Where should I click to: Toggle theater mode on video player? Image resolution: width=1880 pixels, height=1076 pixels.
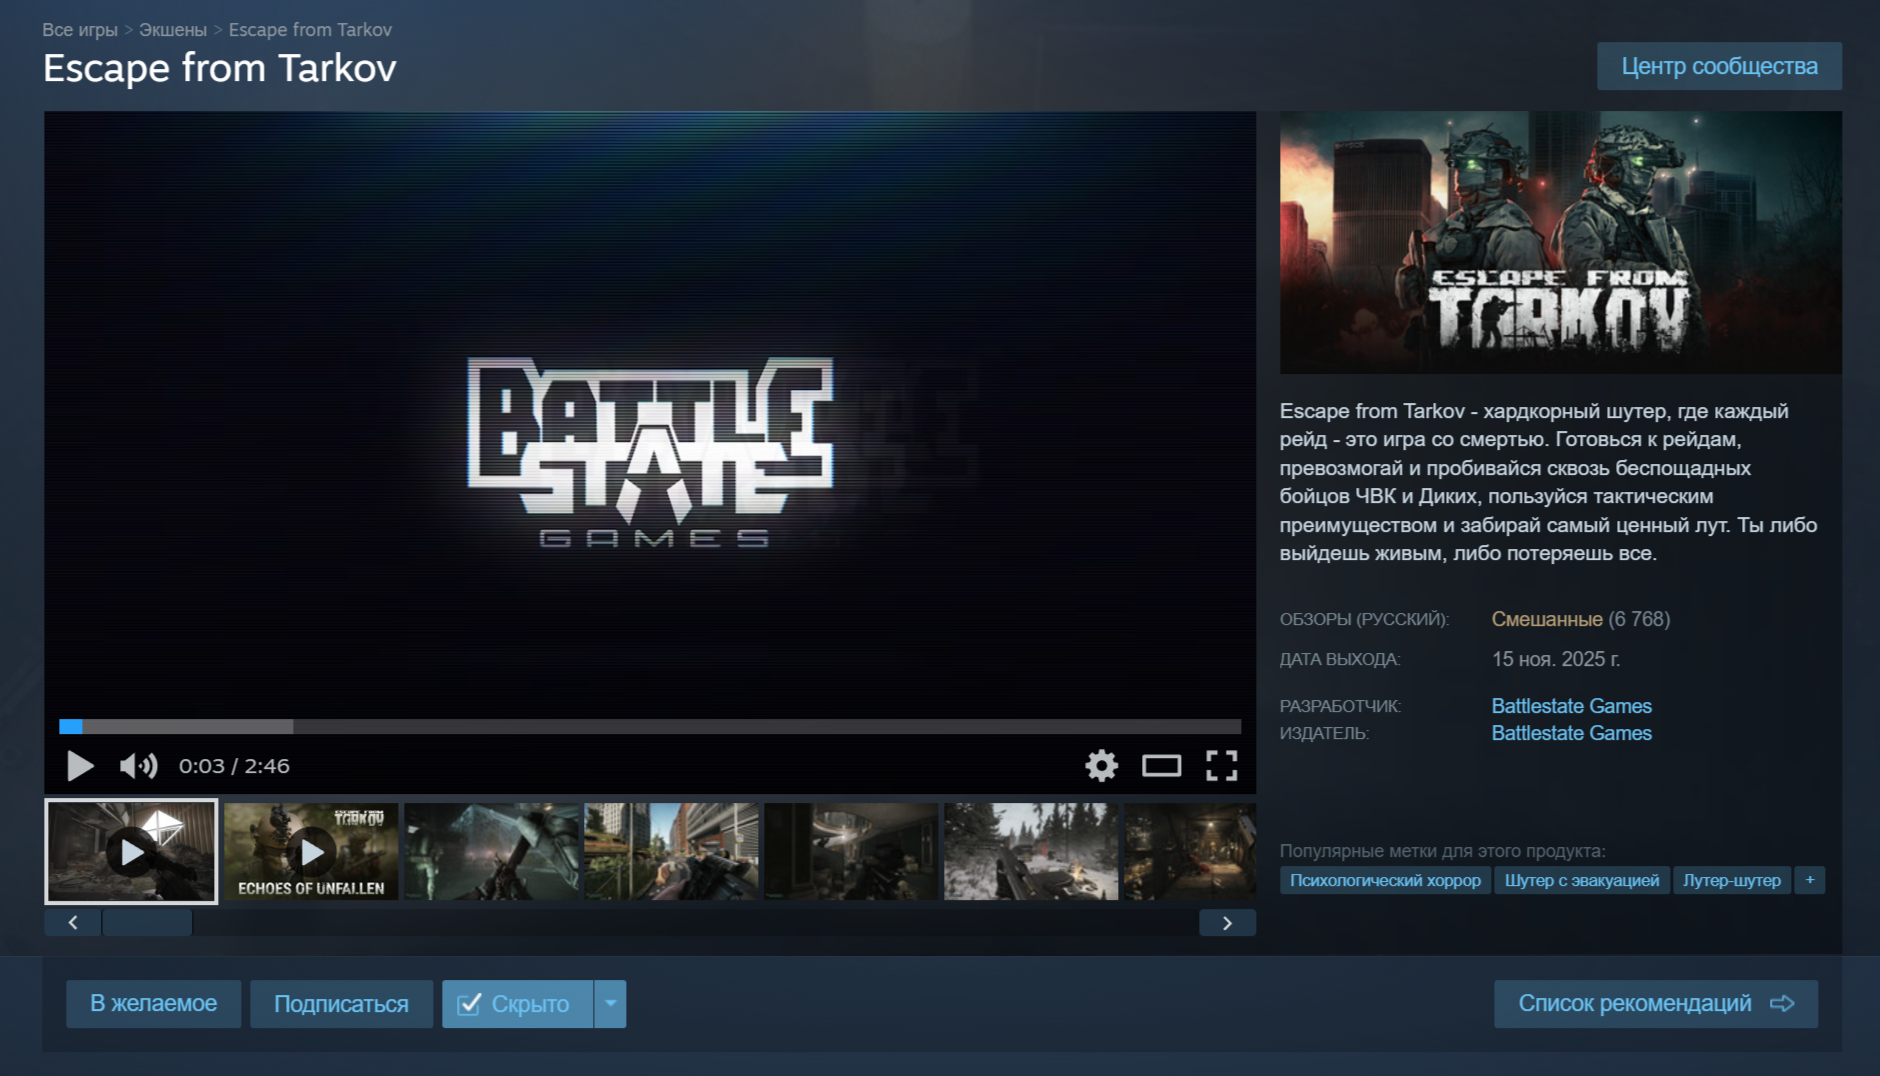[1161, 766]
